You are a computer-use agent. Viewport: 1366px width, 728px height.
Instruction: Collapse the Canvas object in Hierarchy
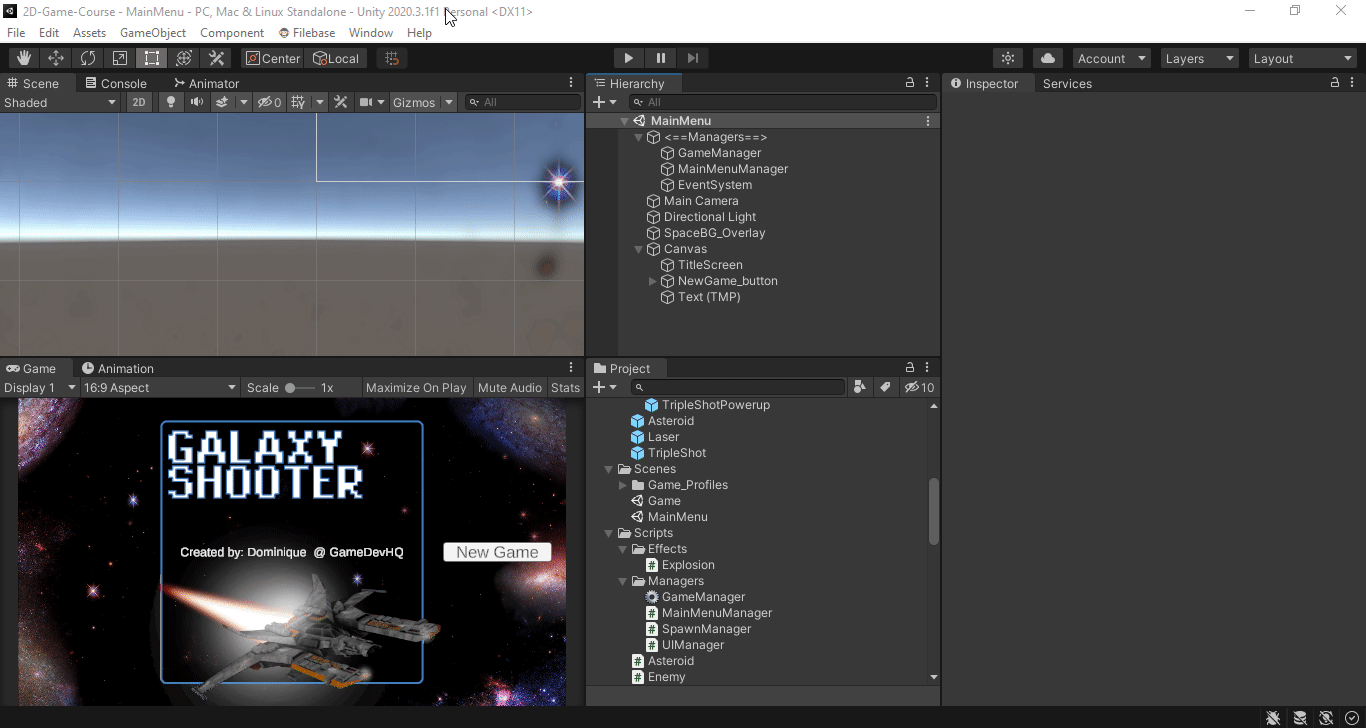coord(639,249)
